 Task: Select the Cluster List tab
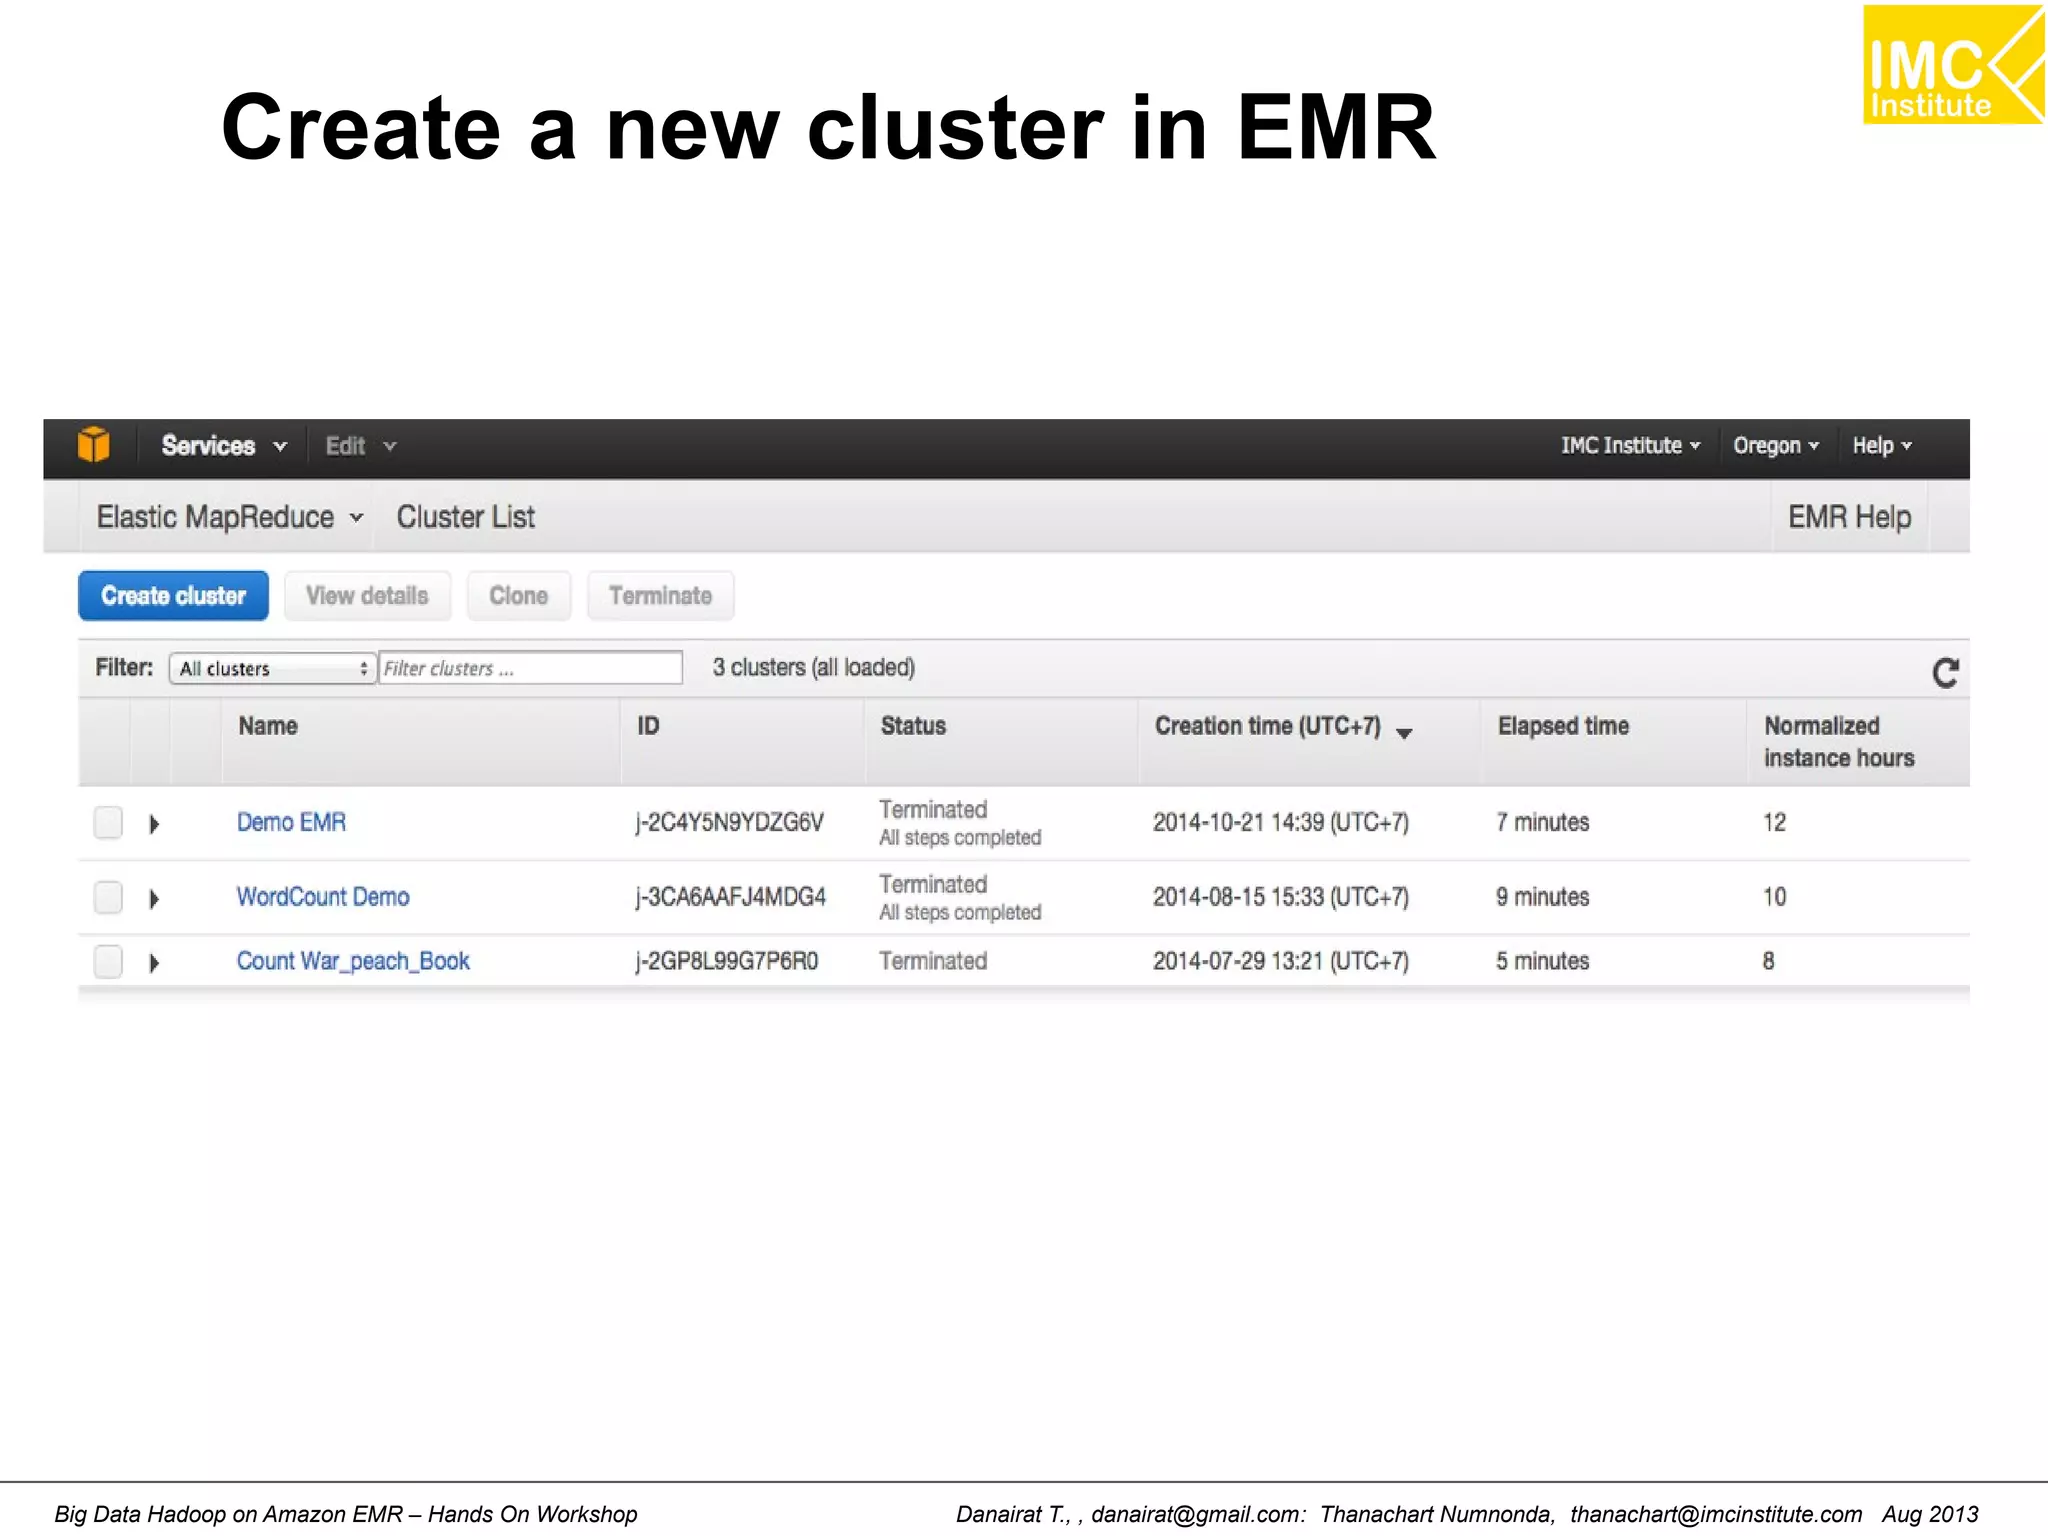click(466, 517)
